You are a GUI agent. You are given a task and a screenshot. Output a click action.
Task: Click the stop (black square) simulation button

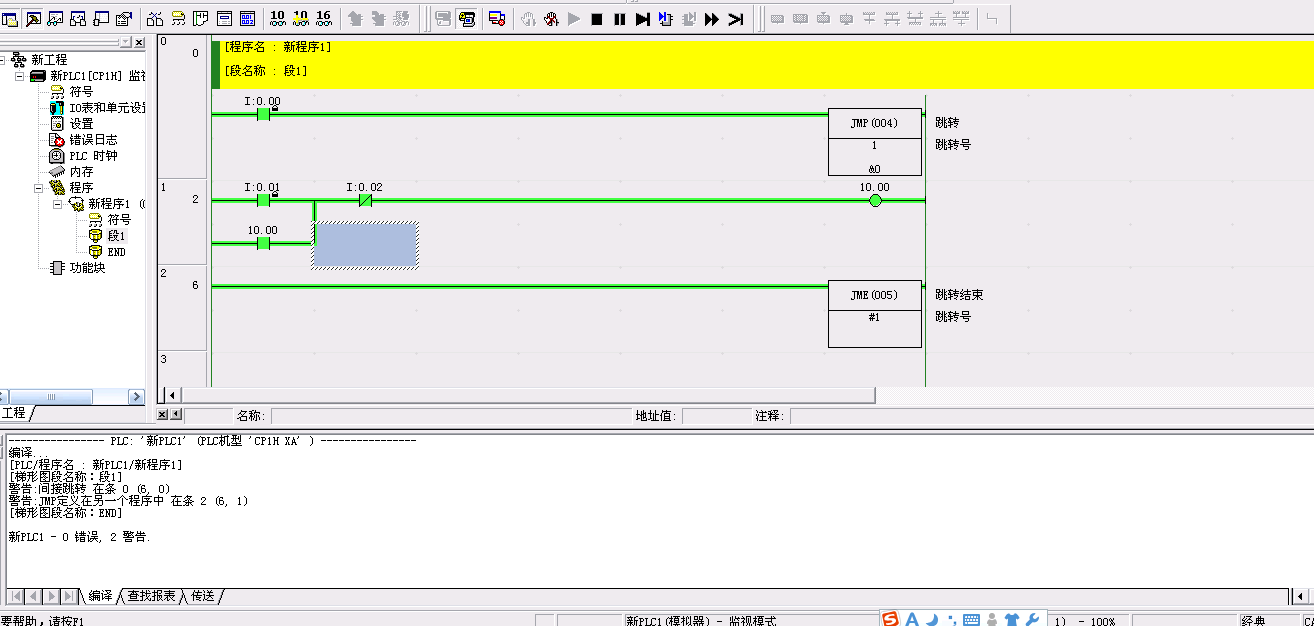tap(597, 19)
